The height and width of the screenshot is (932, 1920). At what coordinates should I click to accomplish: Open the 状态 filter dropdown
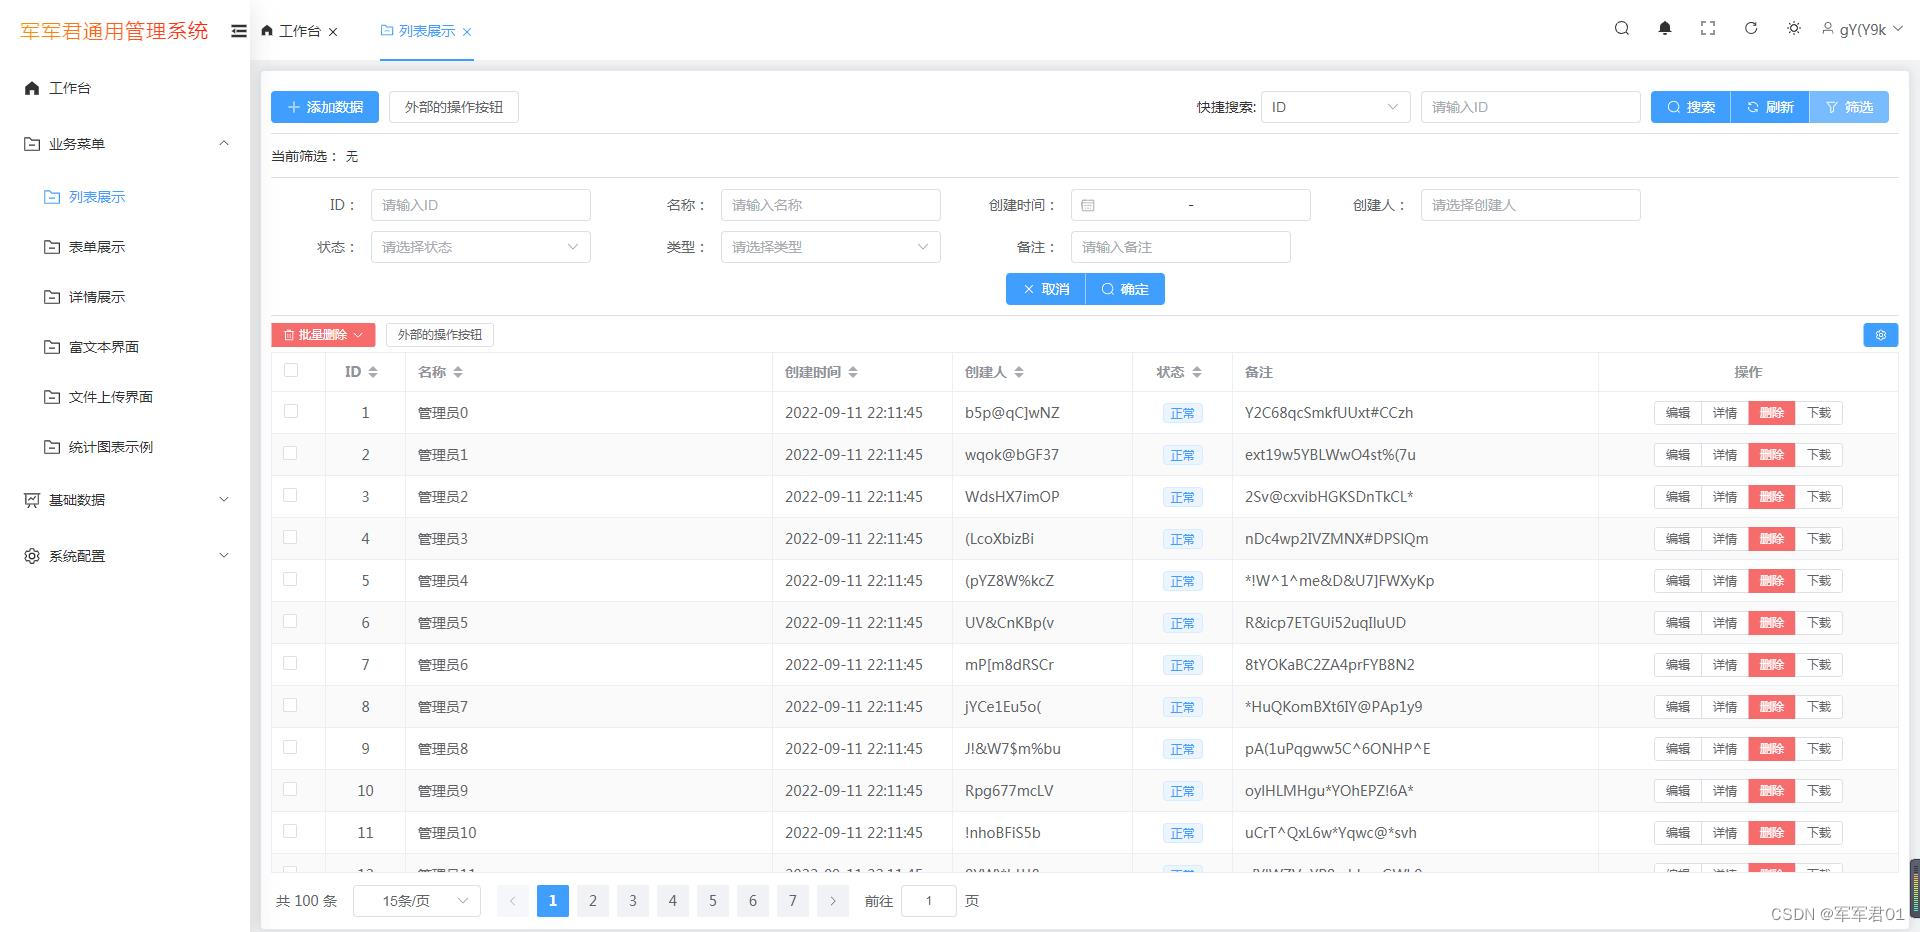pyautogui.click(x=480, y=247)
